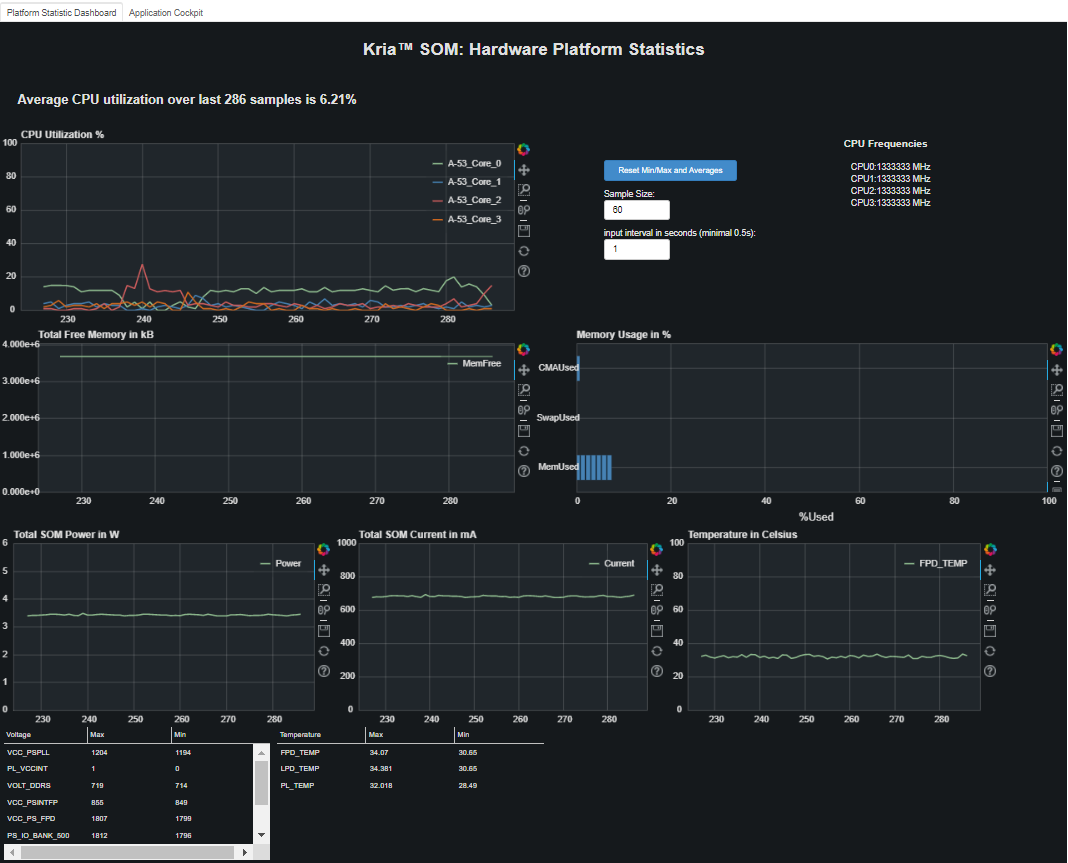Open Help for the Memory Usage chart
The image size is (1068, 863).
coord(1056,471)
